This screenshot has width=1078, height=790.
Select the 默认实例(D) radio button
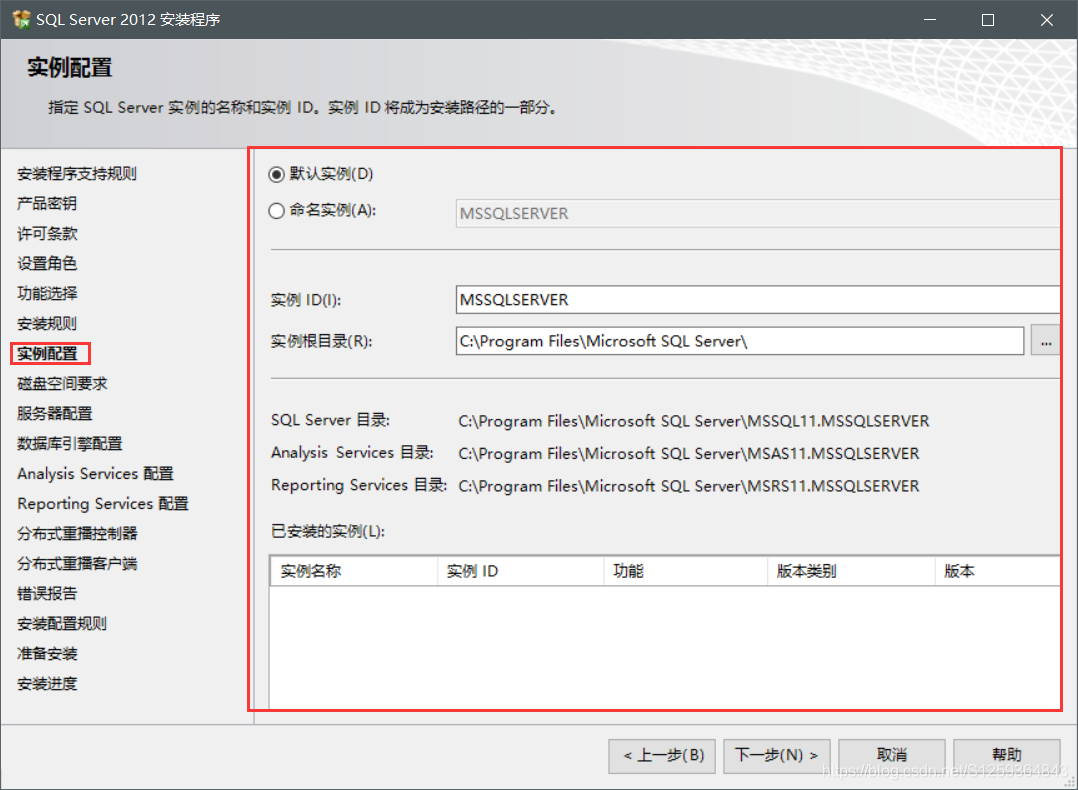(x=276, y=175)
